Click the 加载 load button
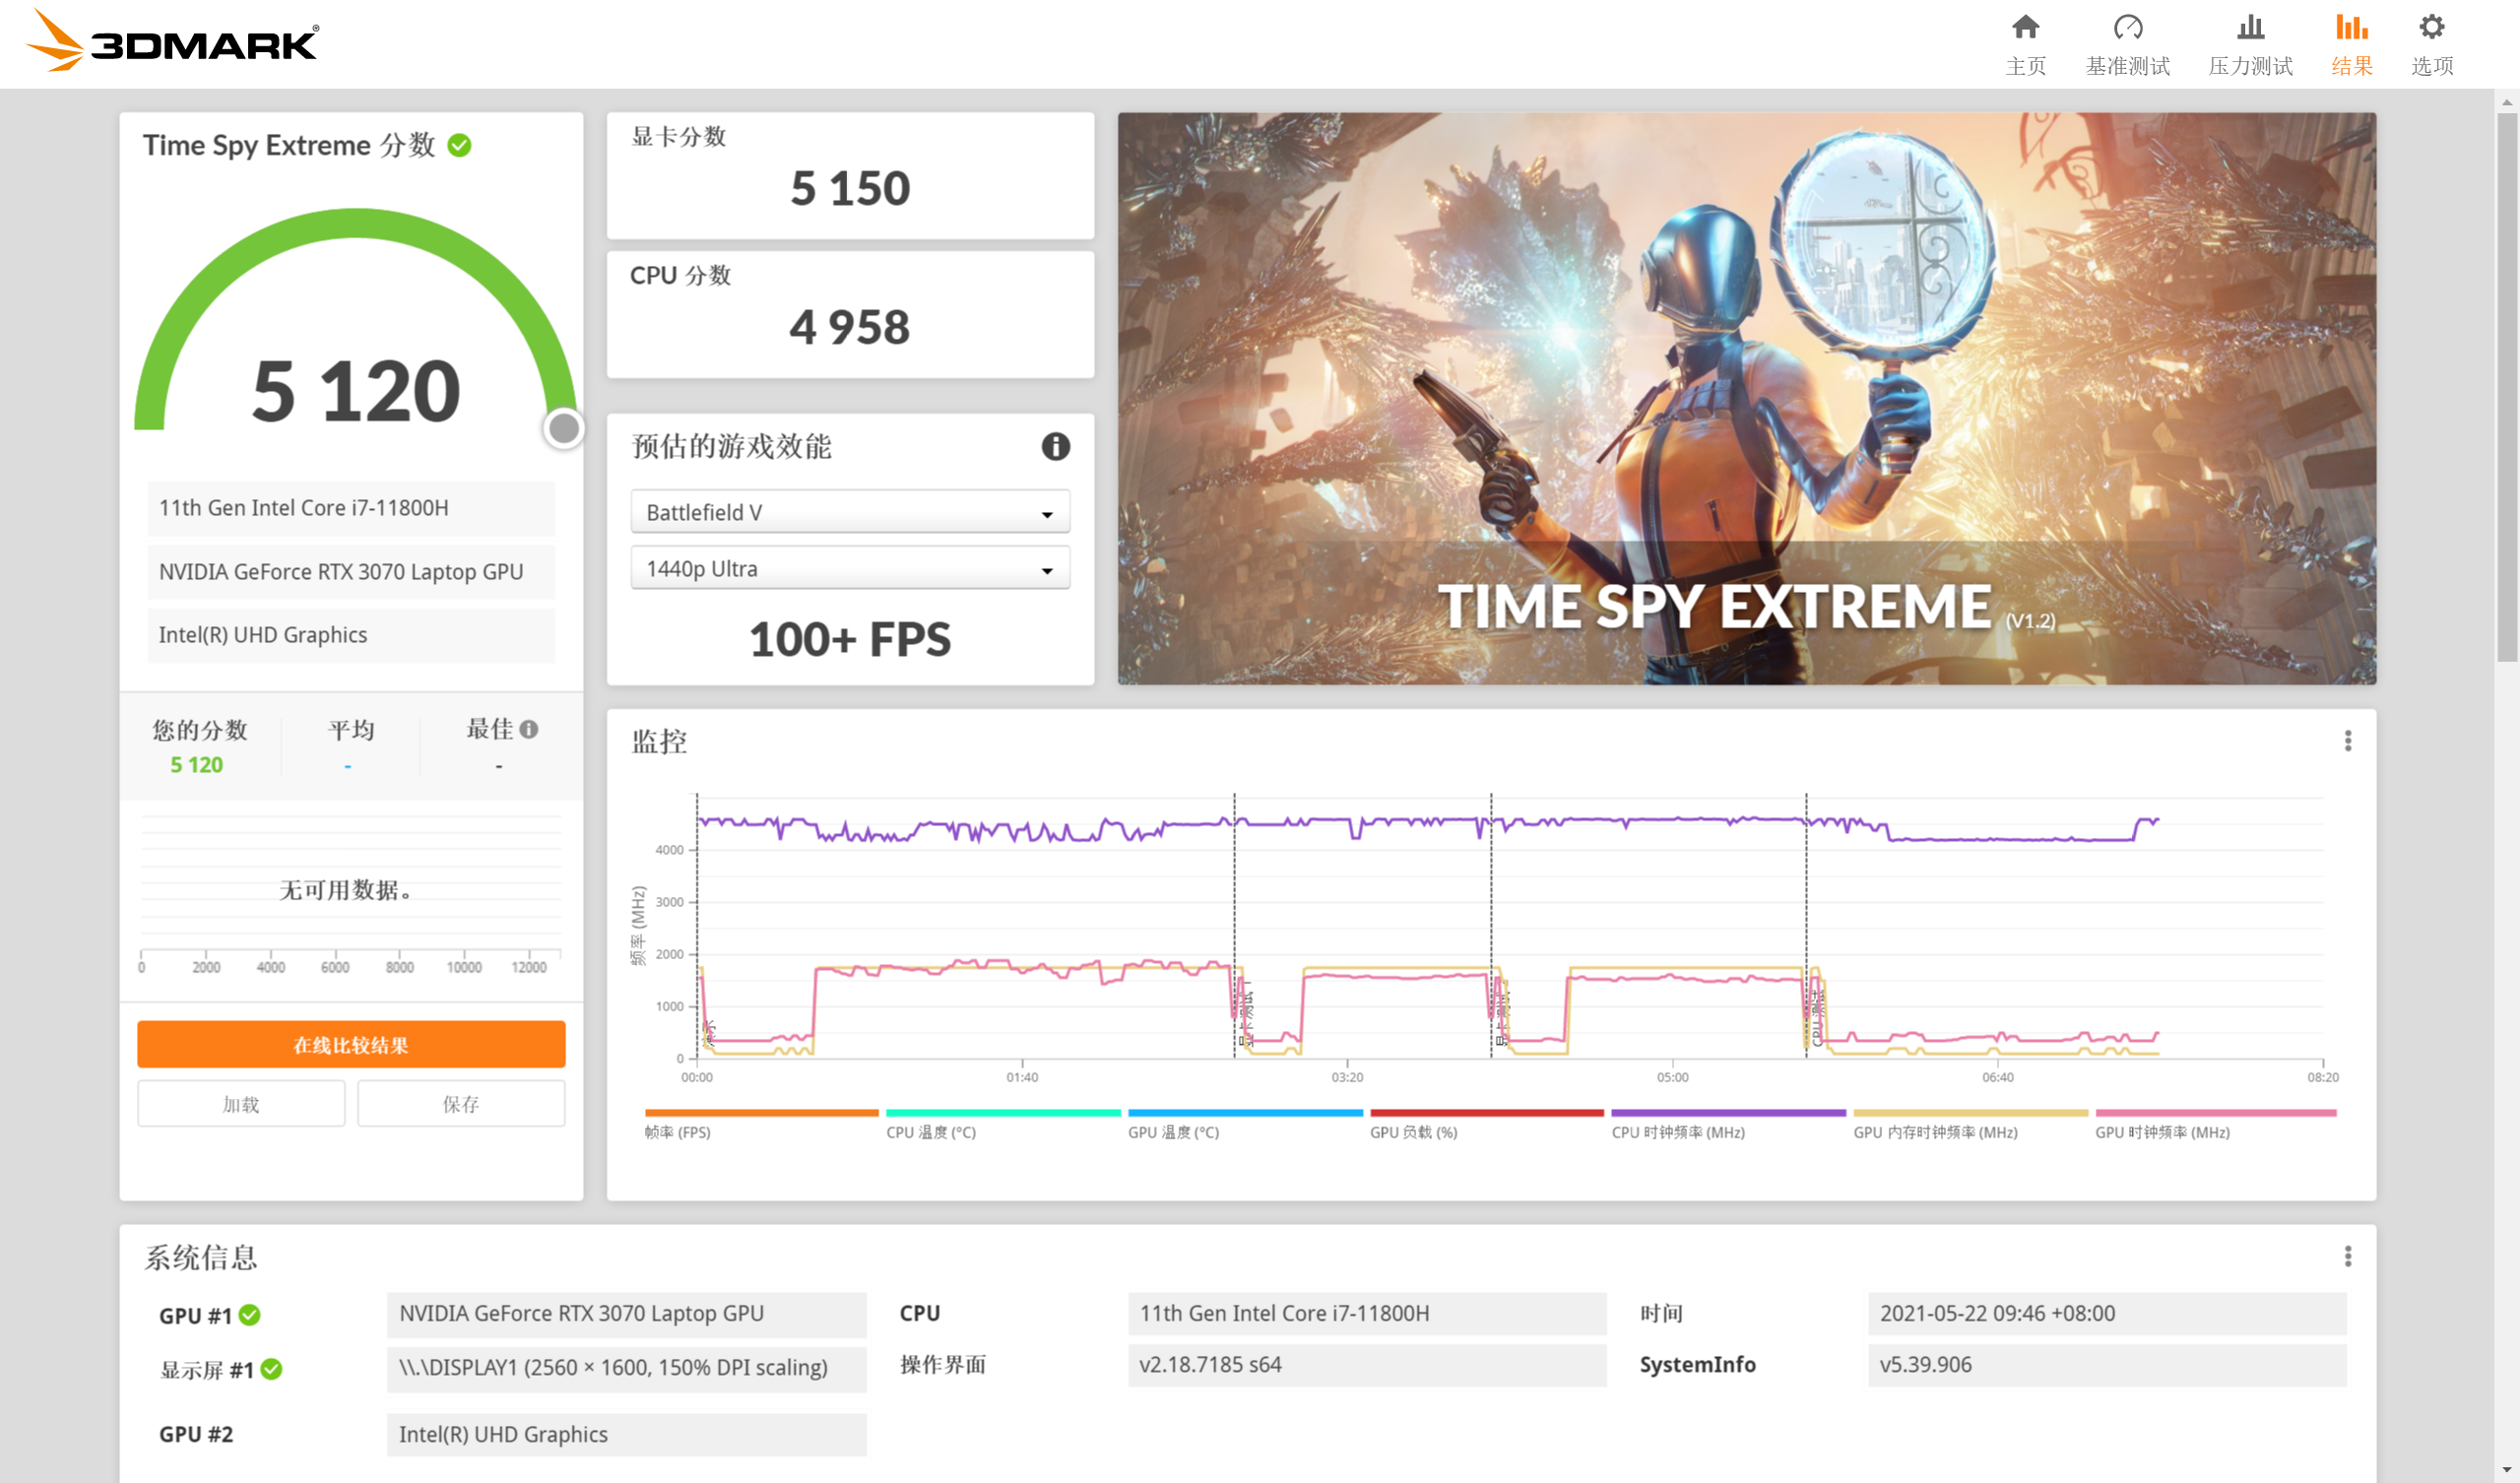The height and width of the screenshot is (1483, 2520). [x=241, y=1104]
